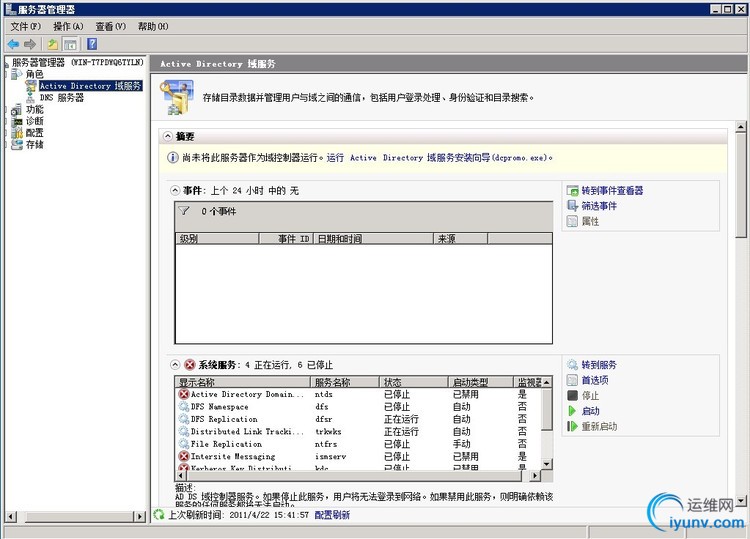750x539 pixels.
Task: Click the event filter funnel icon
Action: (184, 210)
